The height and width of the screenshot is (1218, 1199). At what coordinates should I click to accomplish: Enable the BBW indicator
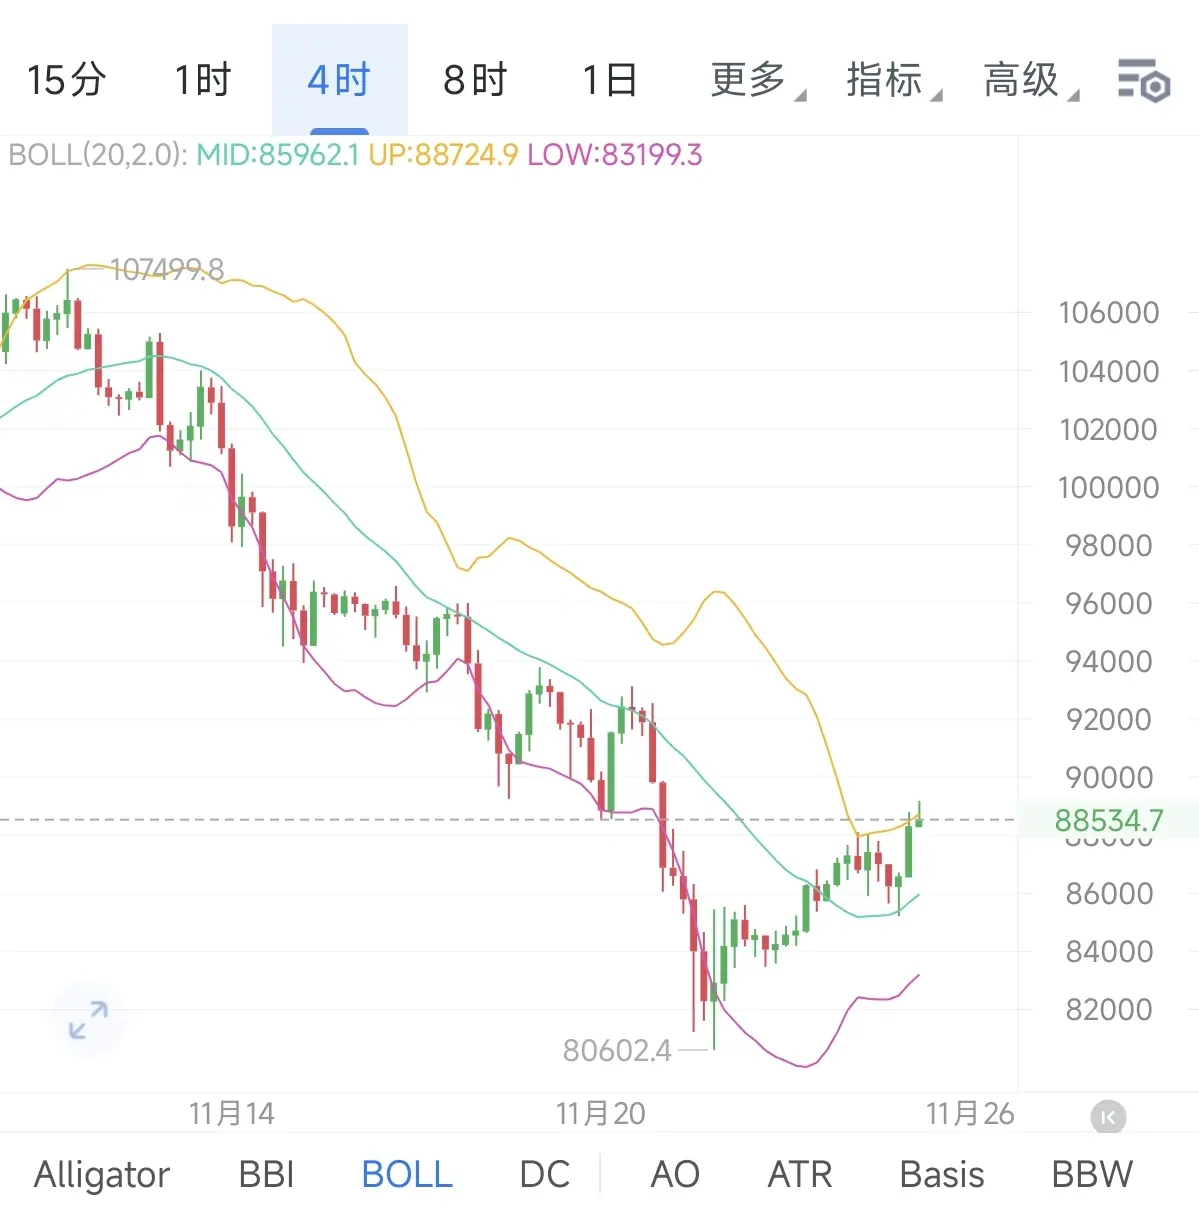(x=1092, y=1174)
